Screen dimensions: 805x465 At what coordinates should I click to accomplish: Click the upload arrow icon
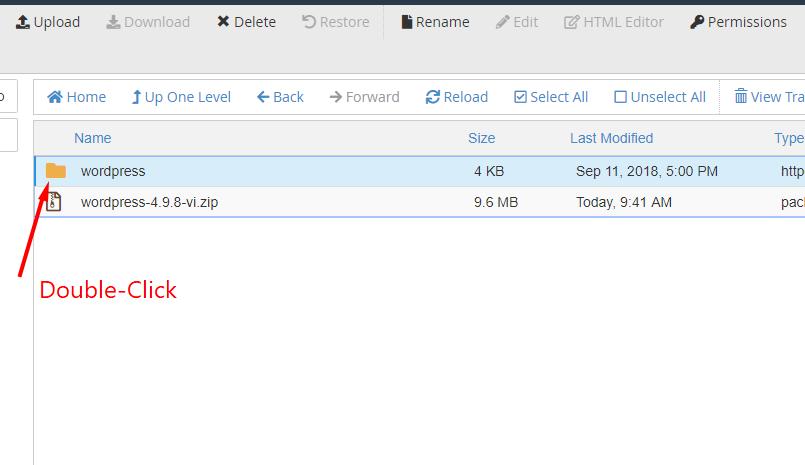23,22
